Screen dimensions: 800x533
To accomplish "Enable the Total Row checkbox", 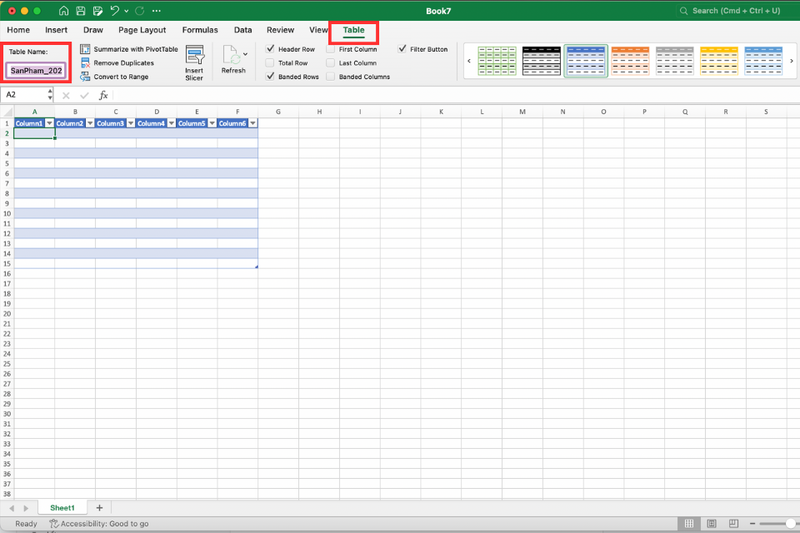I will (270, 63).
